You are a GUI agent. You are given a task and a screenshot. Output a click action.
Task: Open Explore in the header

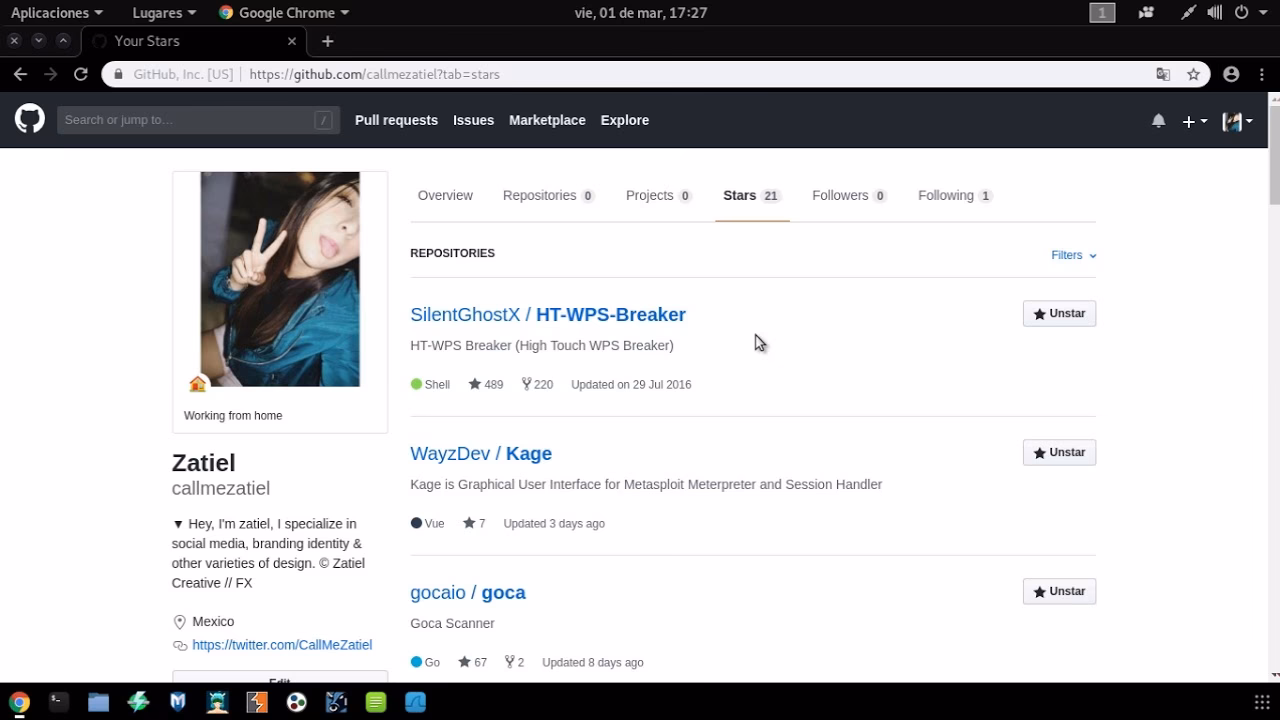[x=625, y=120]
